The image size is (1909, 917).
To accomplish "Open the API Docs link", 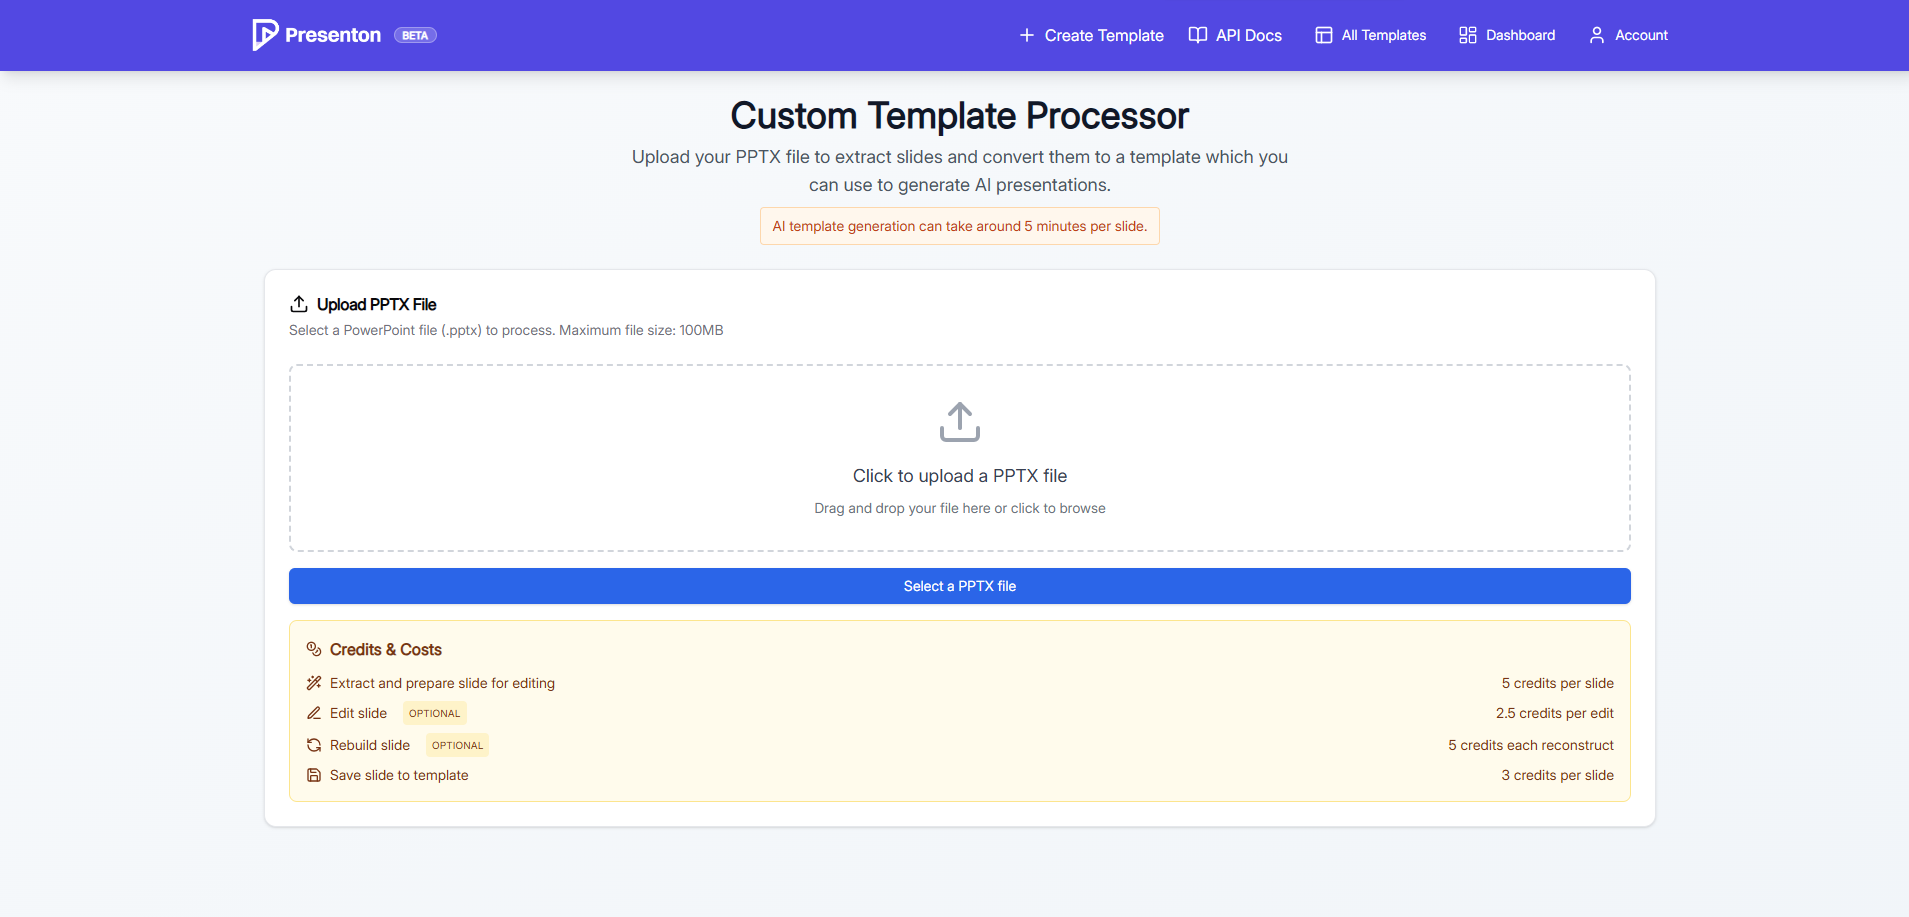I will (1248, 35).
